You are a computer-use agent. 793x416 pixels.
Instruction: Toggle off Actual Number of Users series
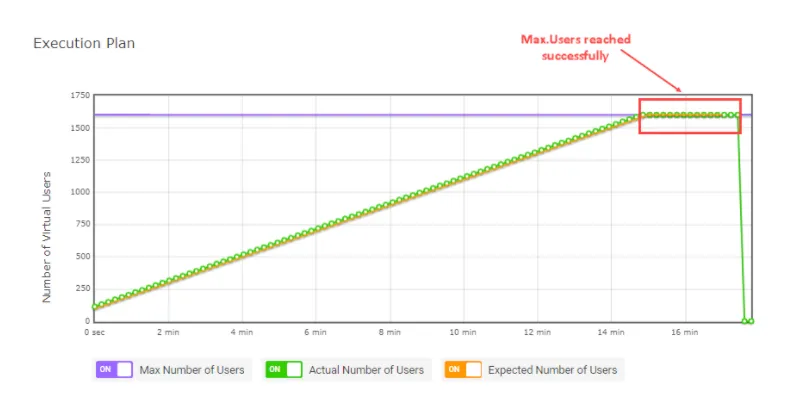[x=284, y=369]
